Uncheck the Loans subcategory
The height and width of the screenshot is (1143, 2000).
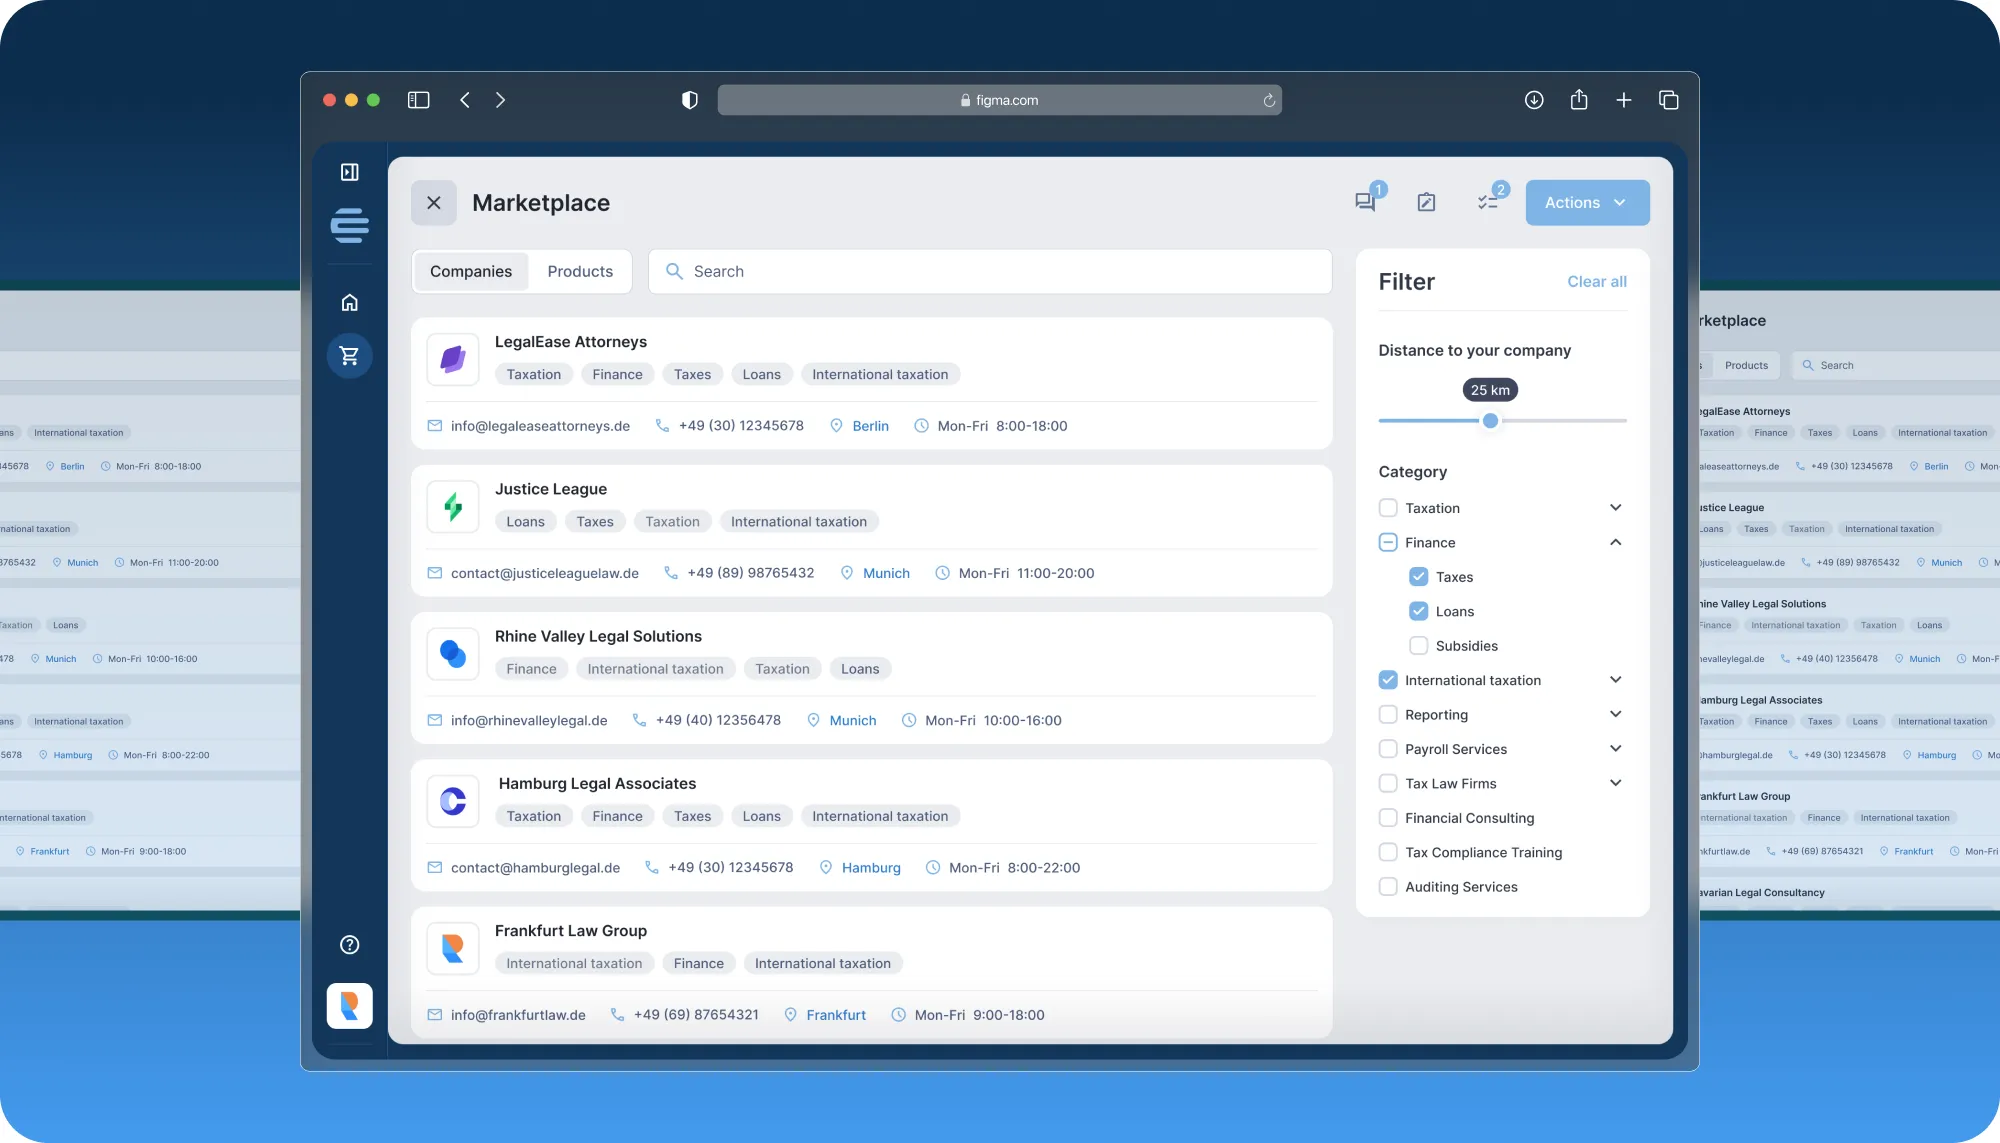pyautogui.click(x=1418, y=611)
